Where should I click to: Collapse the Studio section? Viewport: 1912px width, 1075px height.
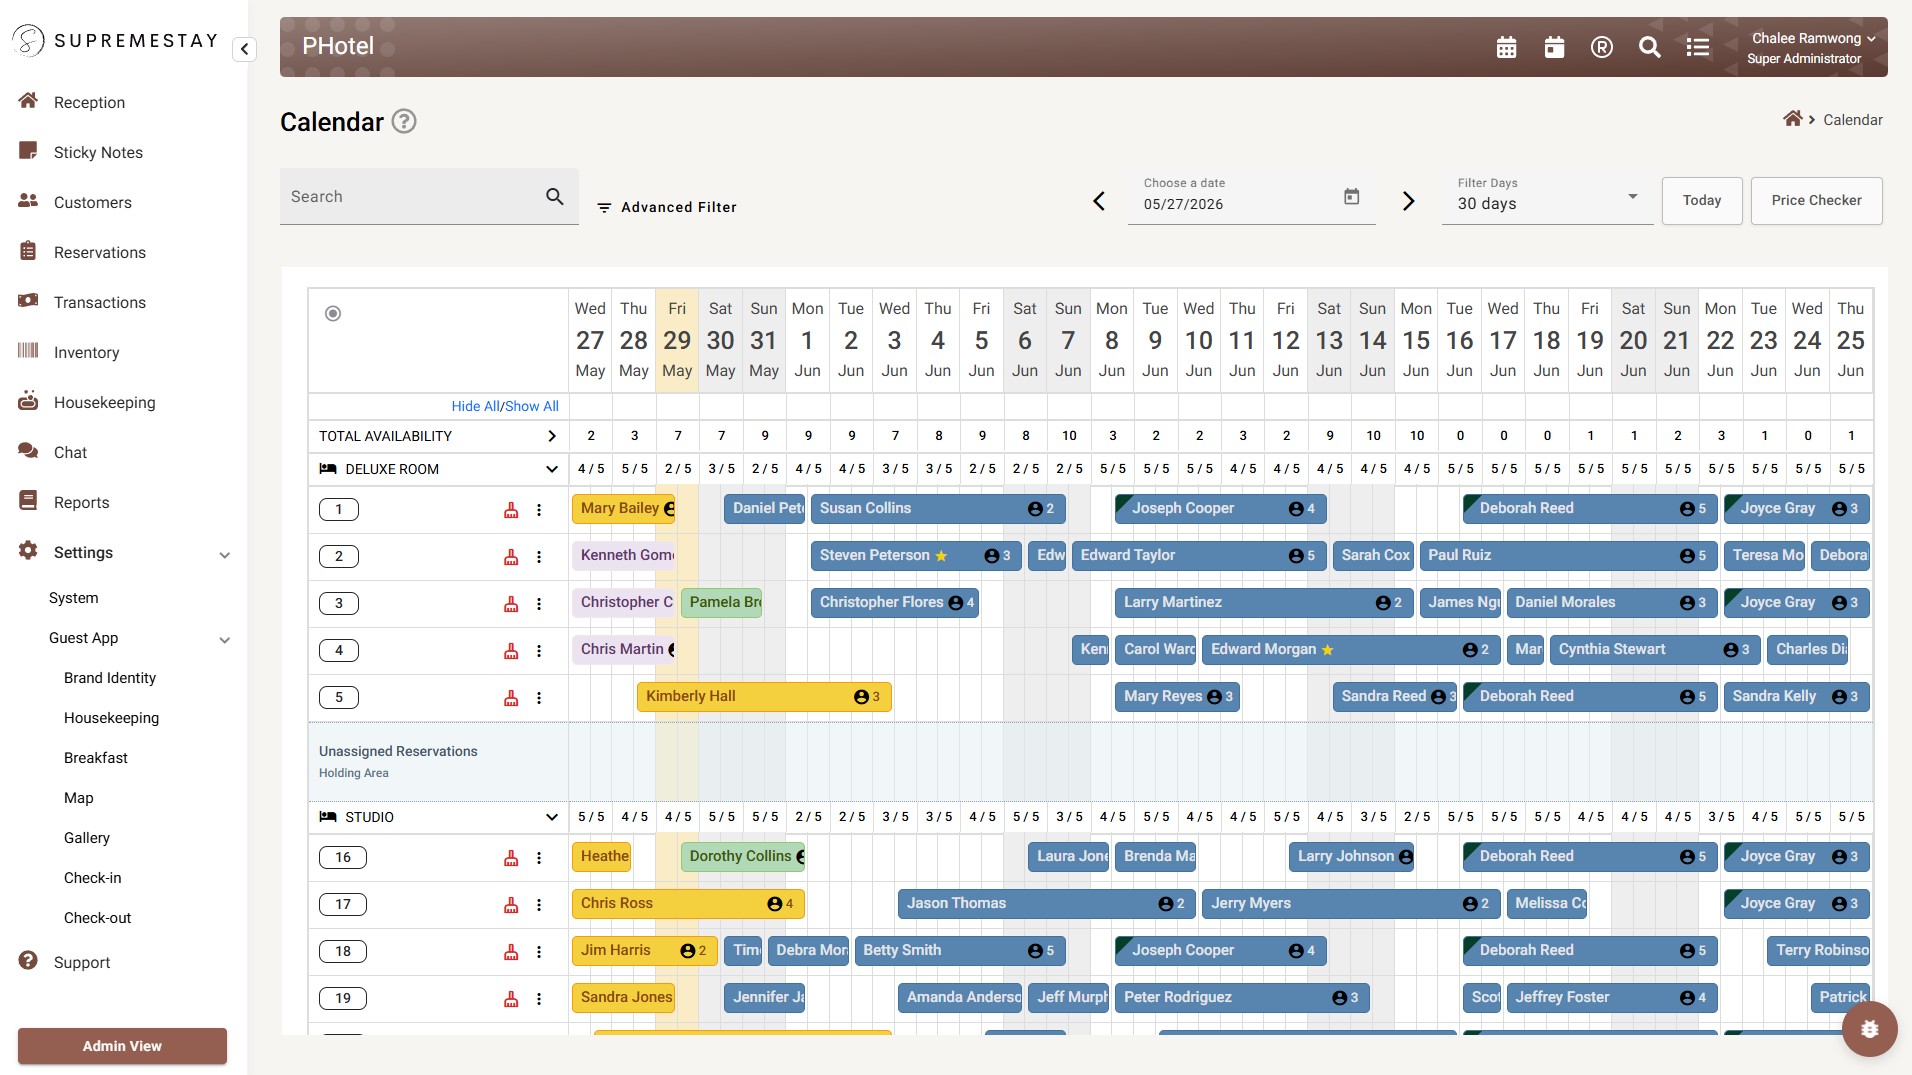coord(551,817)
